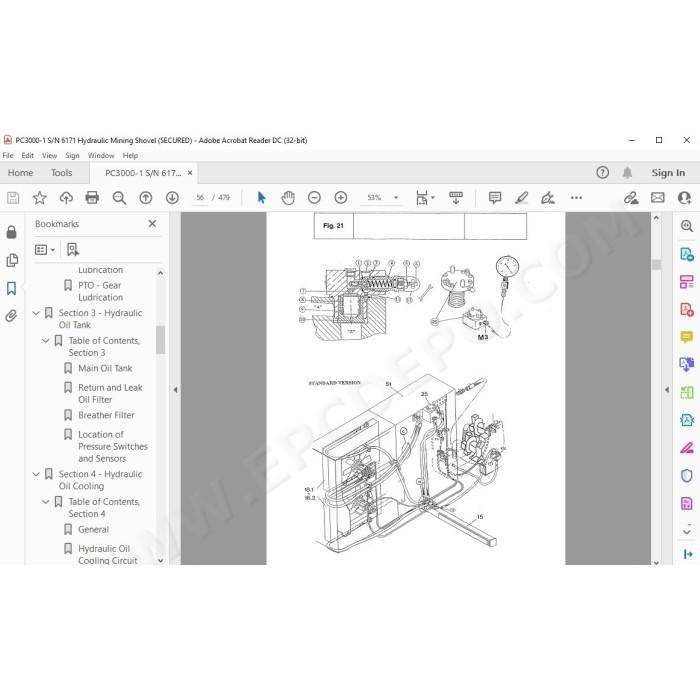Select the highlight pen tool

point(521,197)
